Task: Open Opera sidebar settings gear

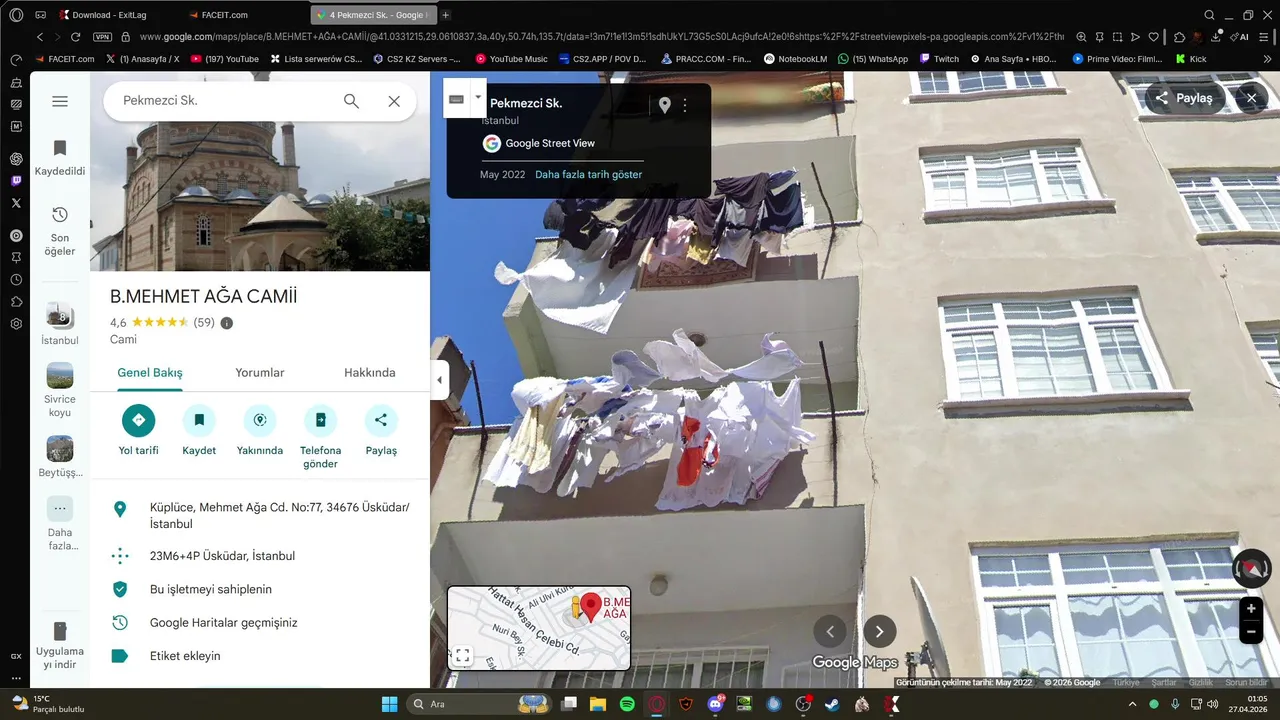Action: 16,324
